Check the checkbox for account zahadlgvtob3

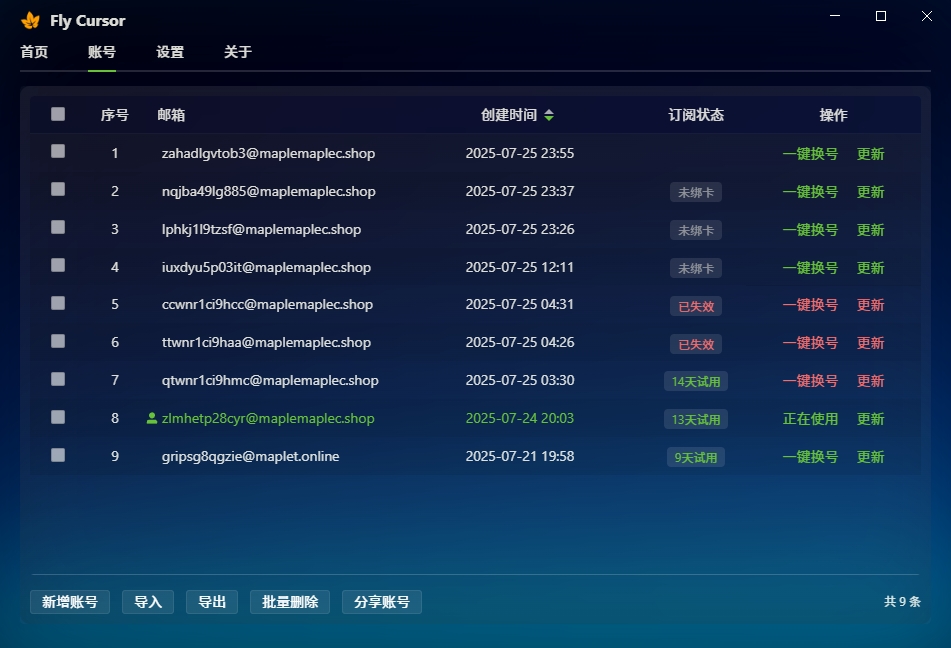click(x=57, y=151)
